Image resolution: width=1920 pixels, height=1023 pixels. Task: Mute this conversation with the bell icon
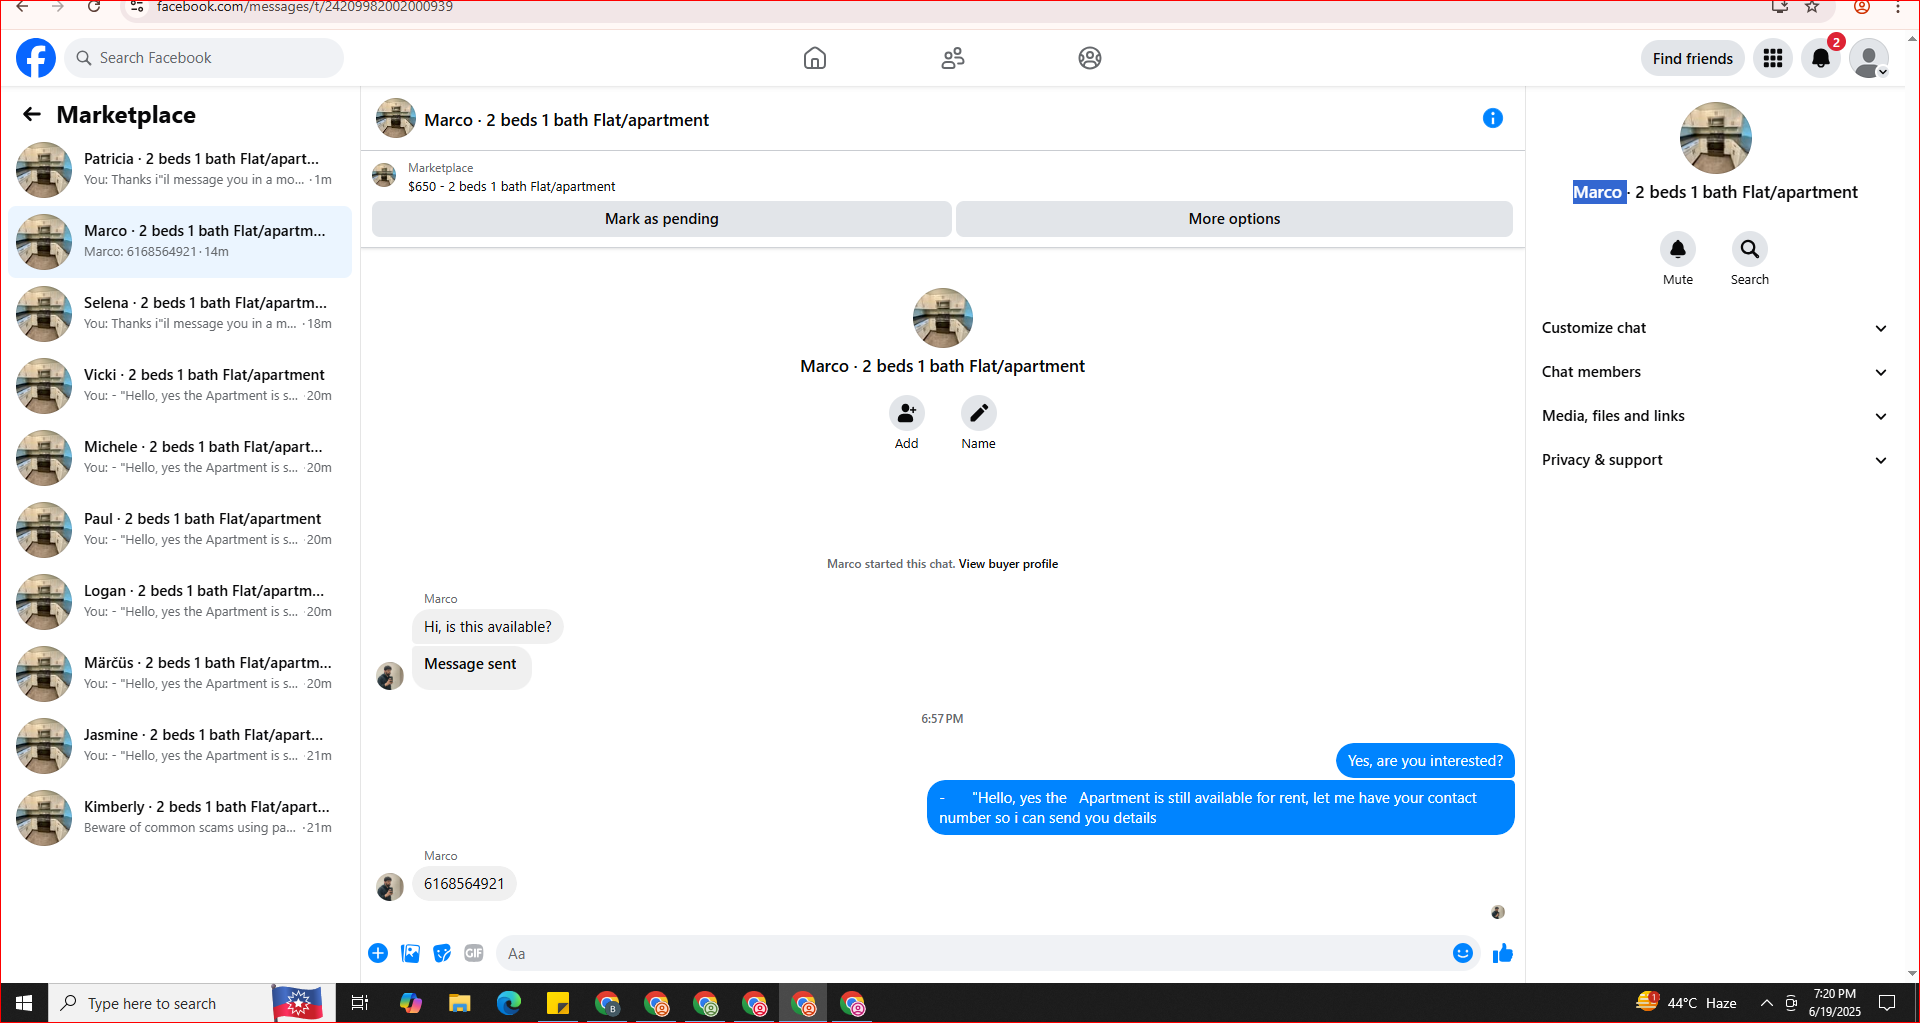[1678, 249]
